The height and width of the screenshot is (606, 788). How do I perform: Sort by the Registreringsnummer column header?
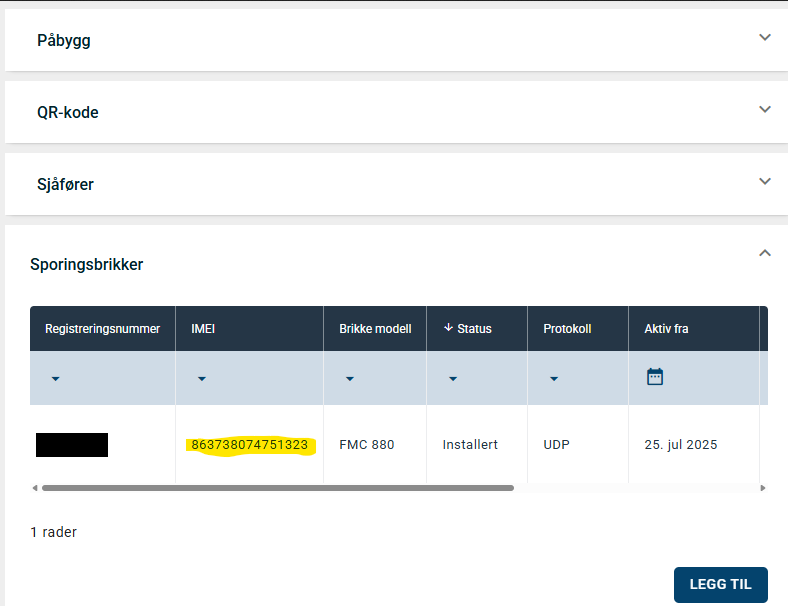[x=102, y=329]
